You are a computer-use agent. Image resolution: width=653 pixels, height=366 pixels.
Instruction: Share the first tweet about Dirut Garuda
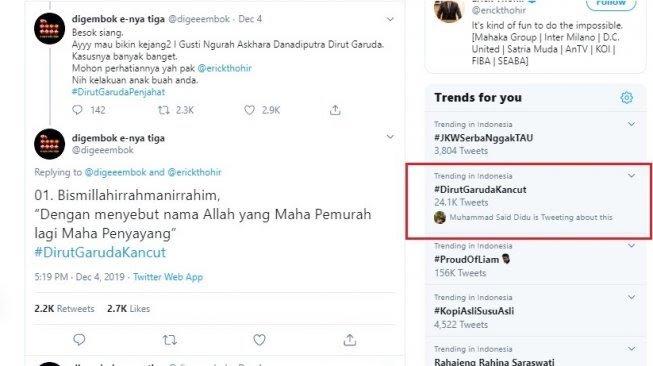(x=335, y=110)
